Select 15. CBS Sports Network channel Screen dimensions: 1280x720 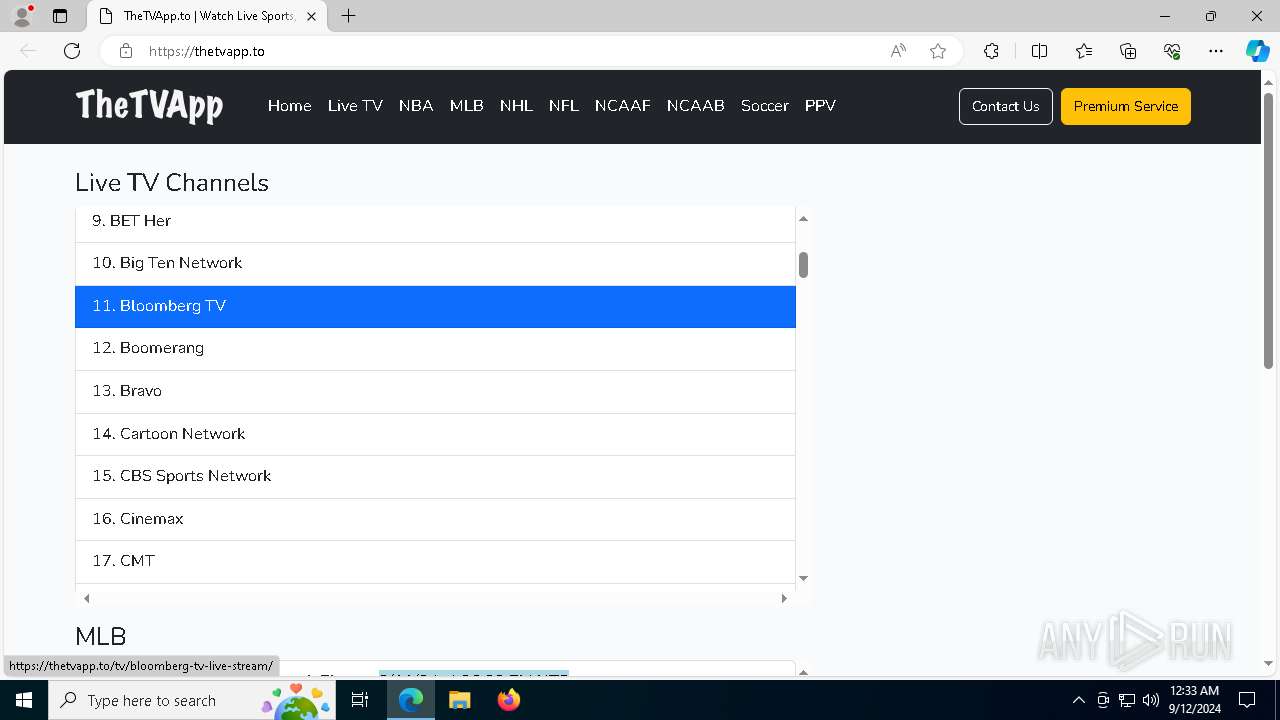[435, 476]
